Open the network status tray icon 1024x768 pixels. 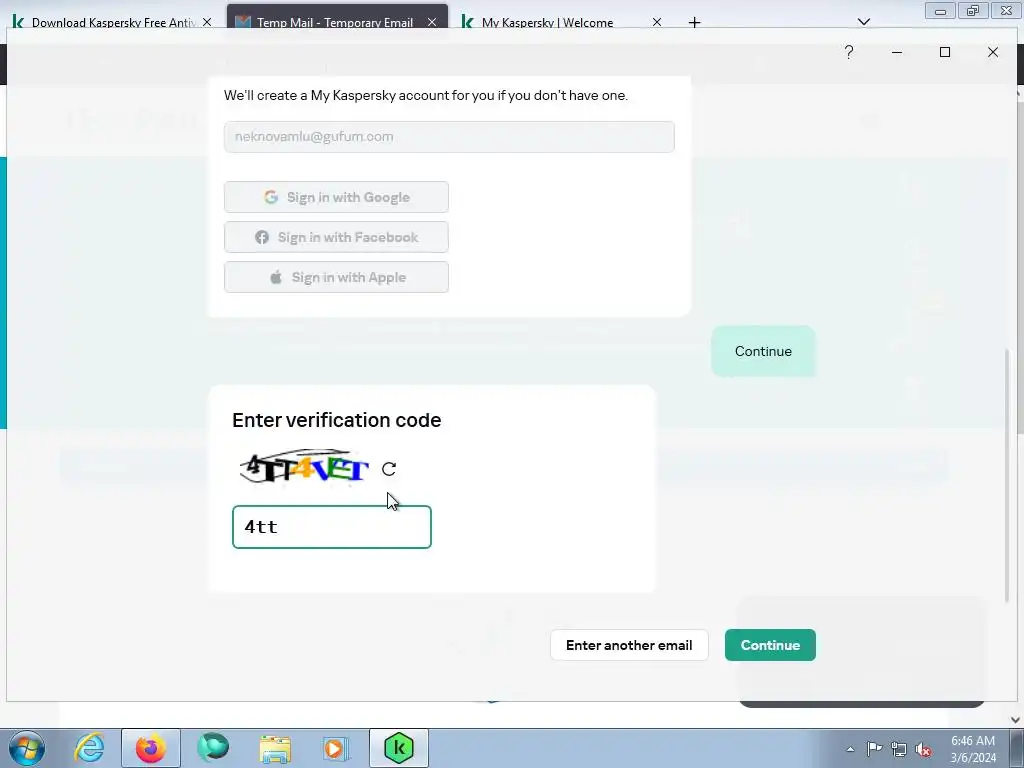(x=899, y=749)
